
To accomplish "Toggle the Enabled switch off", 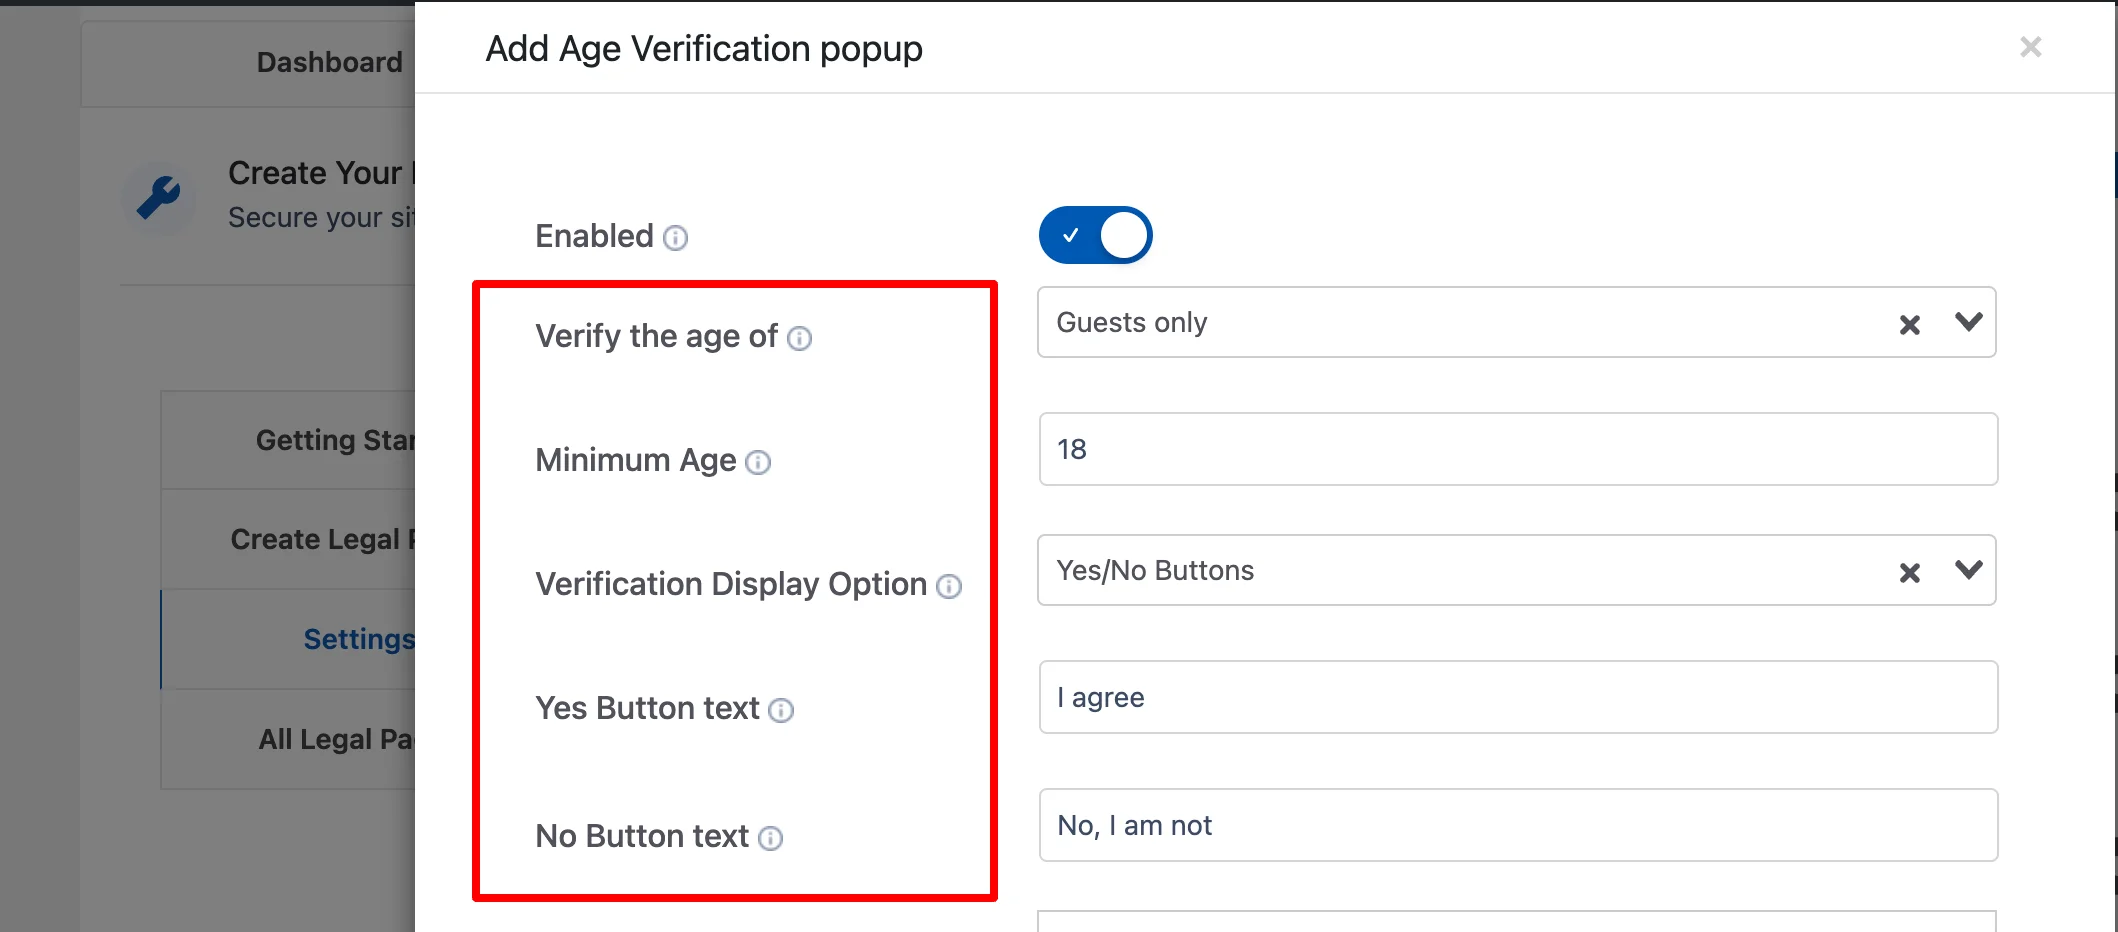I will 1096,235.
